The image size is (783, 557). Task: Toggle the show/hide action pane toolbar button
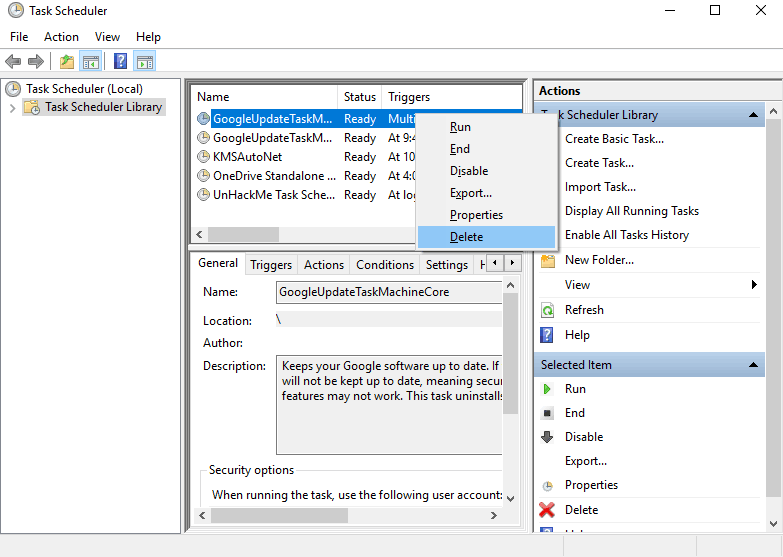click(x=145, y=62)
